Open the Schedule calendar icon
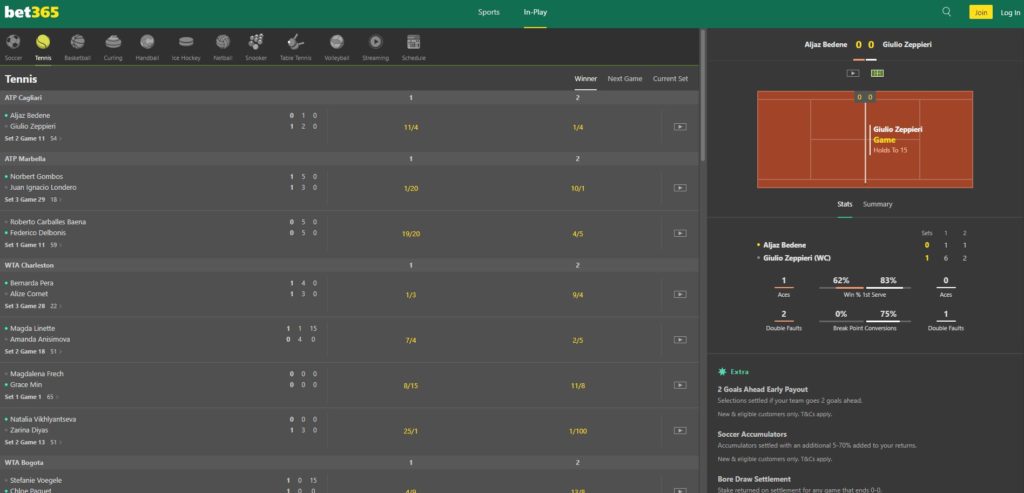The image size is (1024, 493). point(413,42)
